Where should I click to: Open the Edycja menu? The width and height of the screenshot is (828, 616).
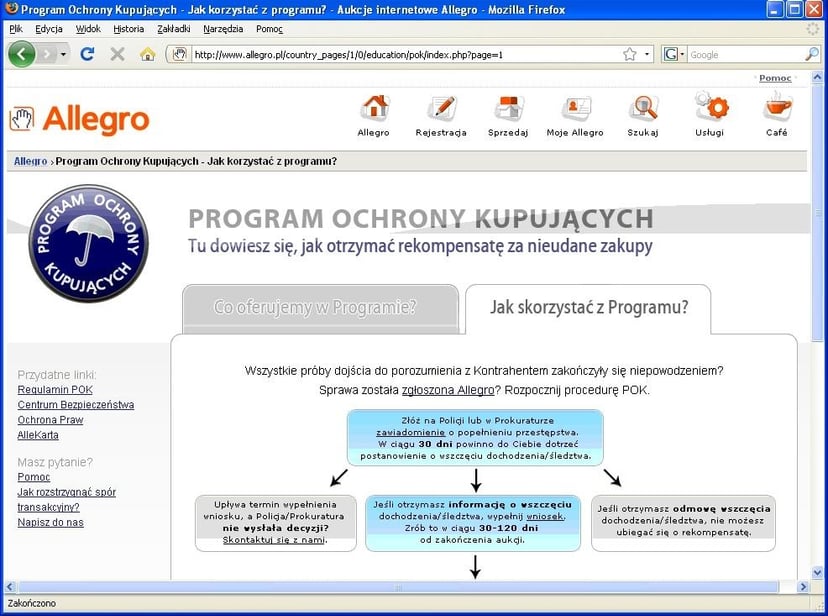(x=49, y=29)
